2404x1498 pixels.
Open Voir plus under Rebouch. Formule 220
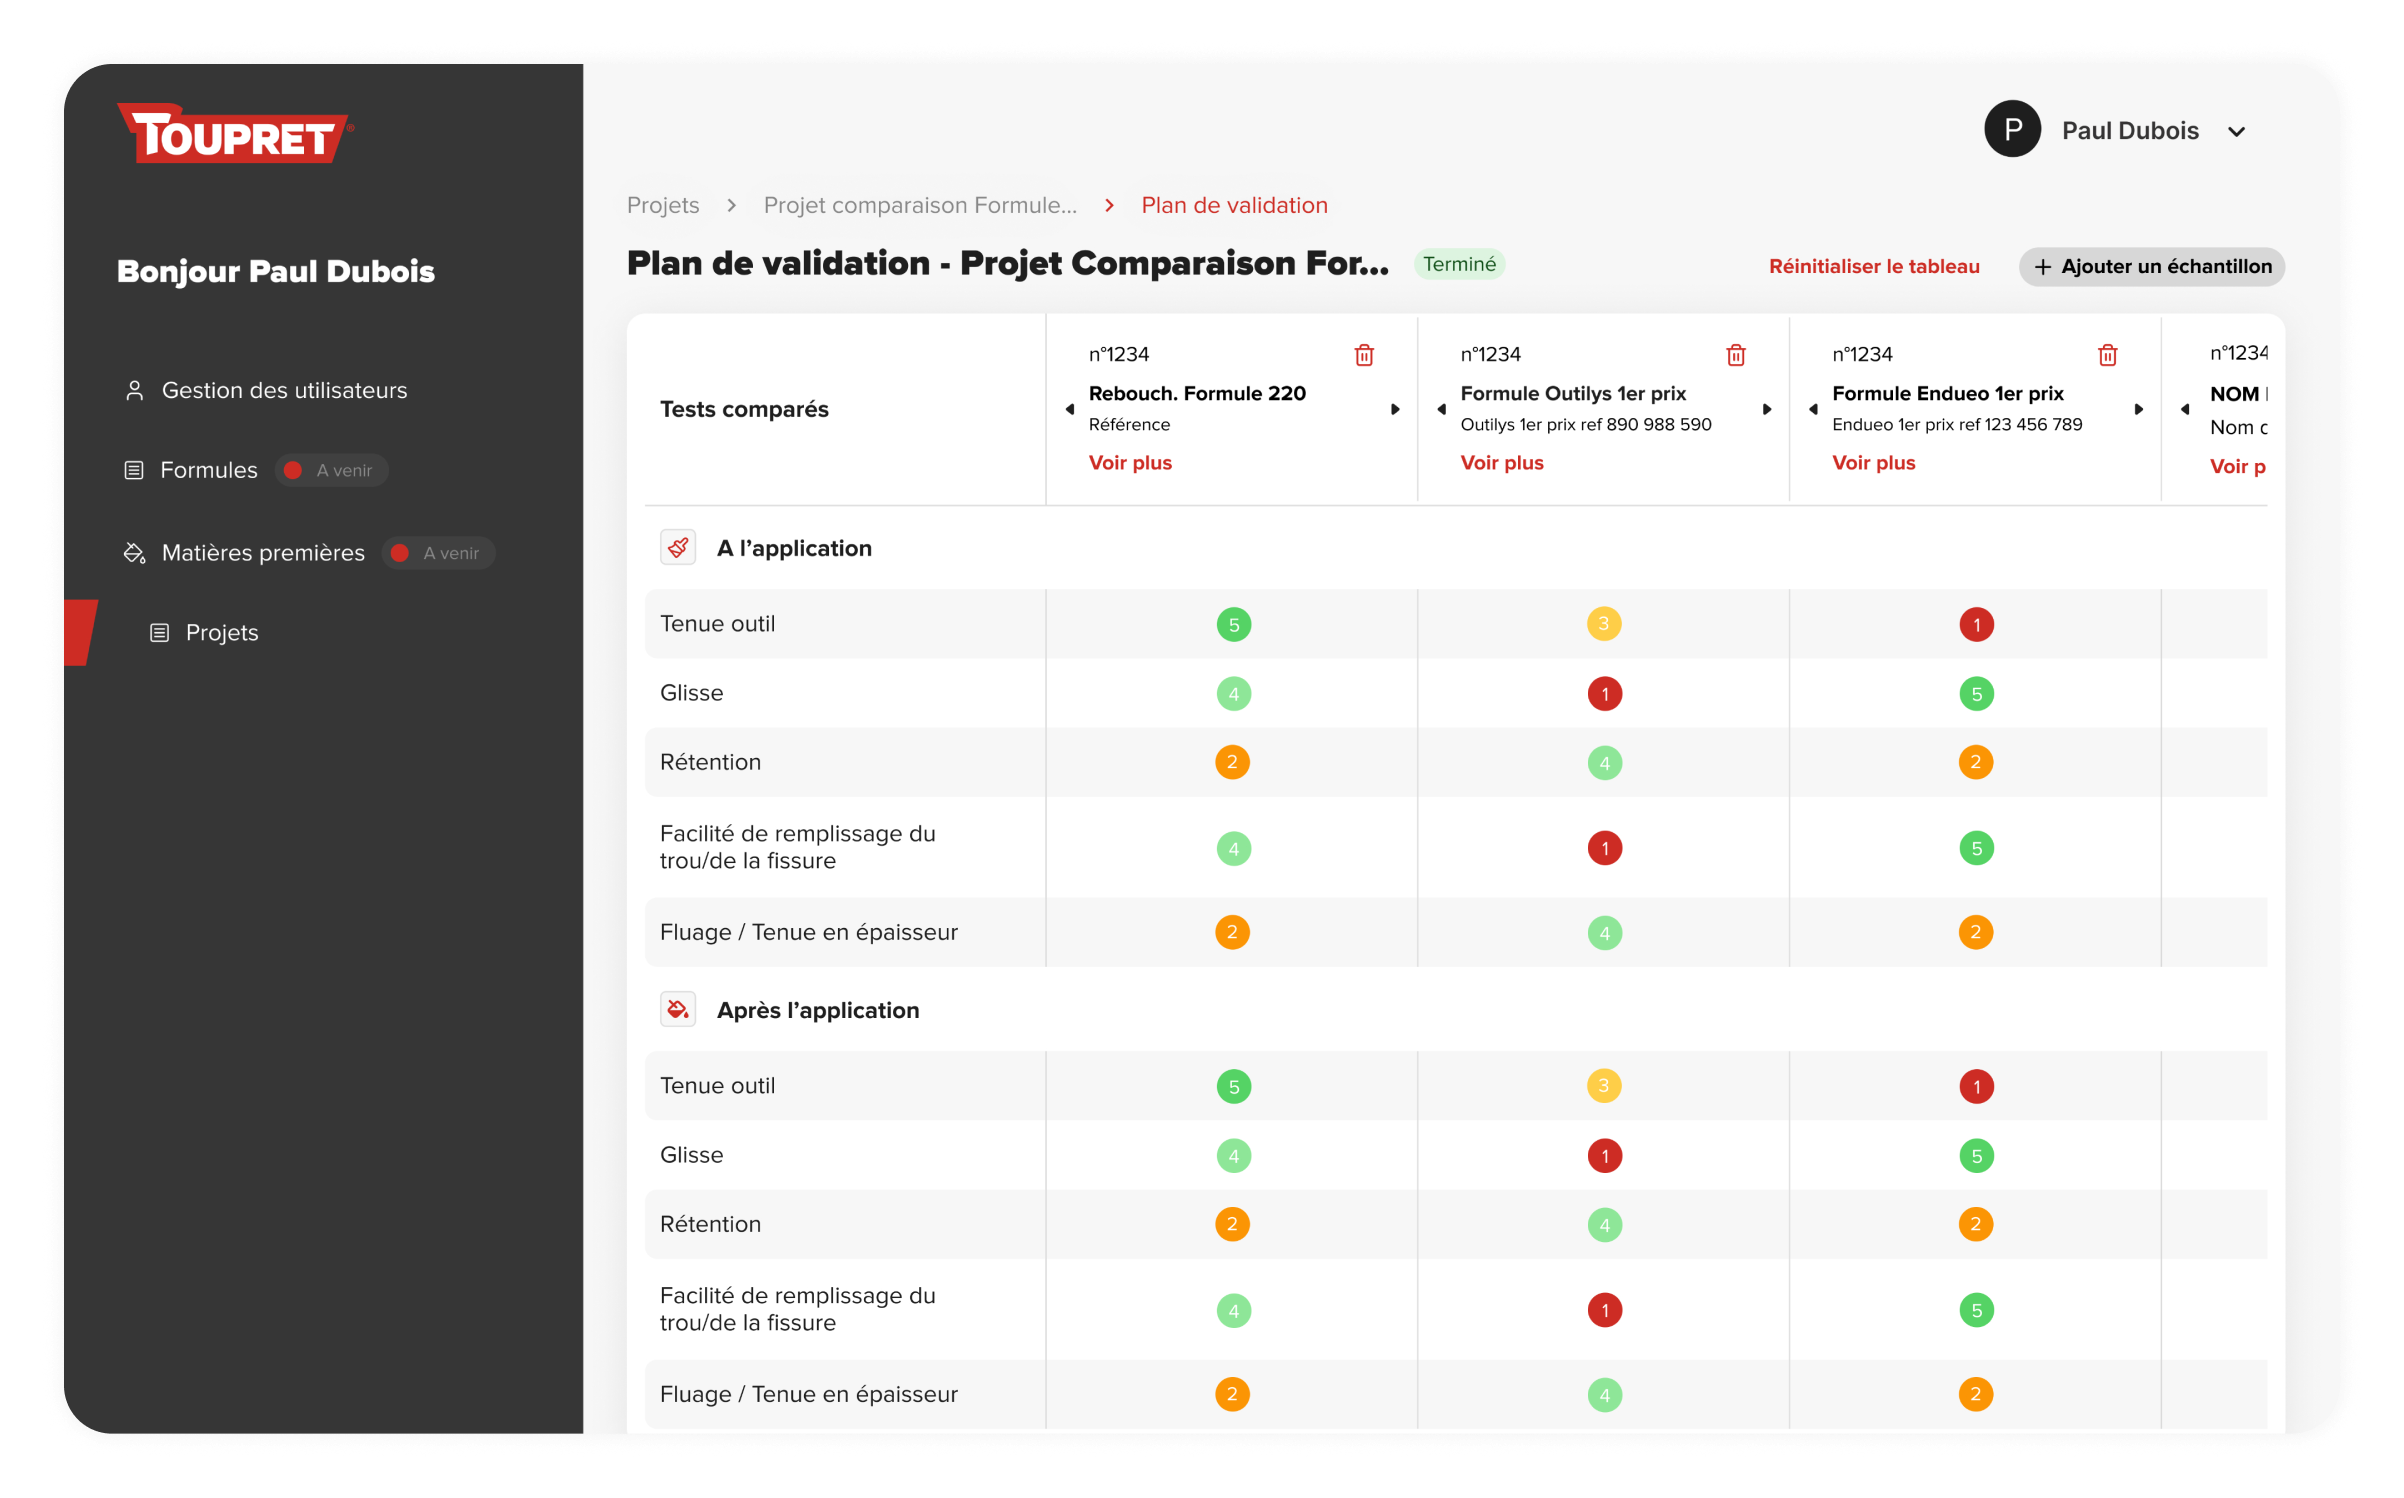1130,462
